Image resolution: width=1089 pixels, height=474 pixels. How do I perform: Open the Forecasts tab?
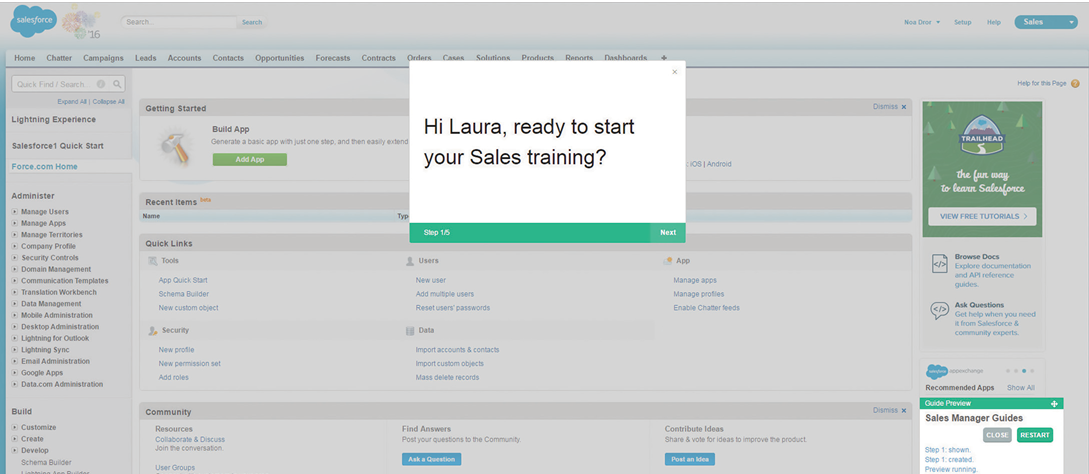tap(333, 58)
